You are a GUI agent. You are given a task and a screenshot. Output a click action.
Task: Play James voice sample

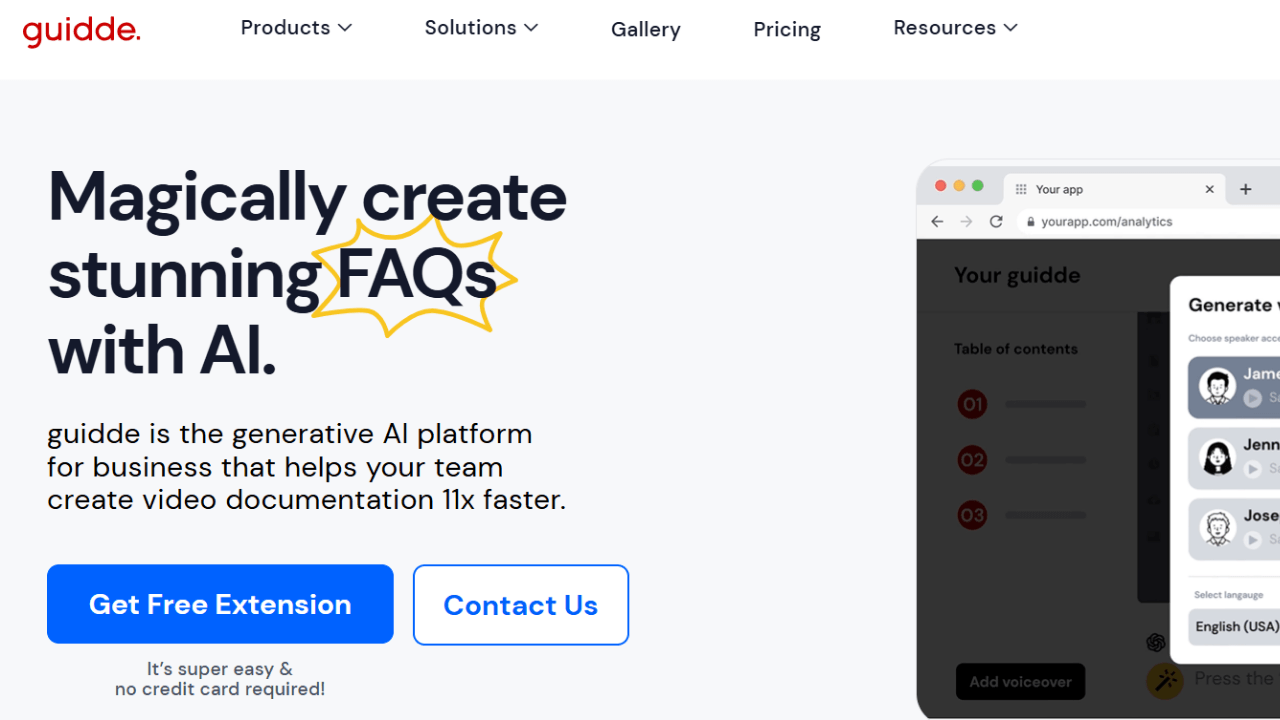pos(1252,398)
